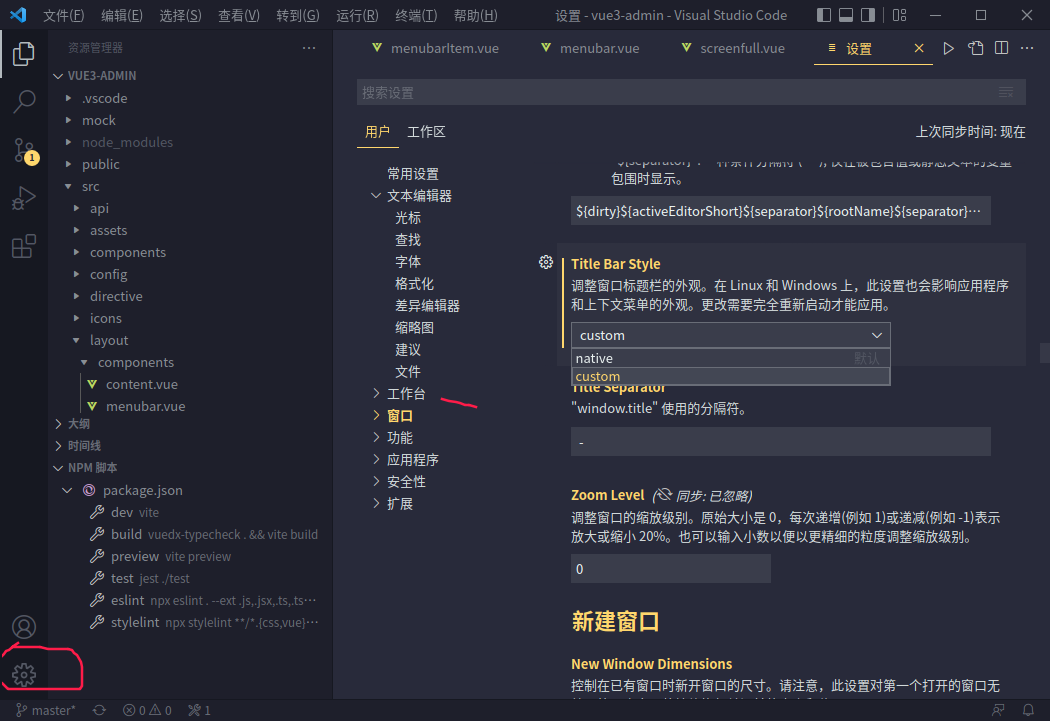Split the editor to the right

(x=1001, y=48)
